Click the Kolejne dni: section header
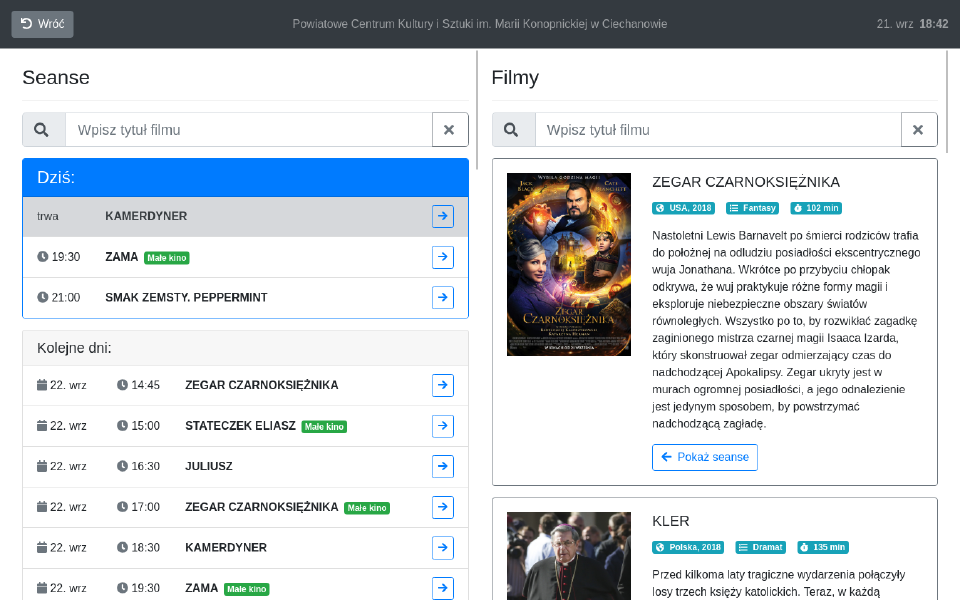Image resolution: width=960 pixels, height=600 pixels. (246, 348)
